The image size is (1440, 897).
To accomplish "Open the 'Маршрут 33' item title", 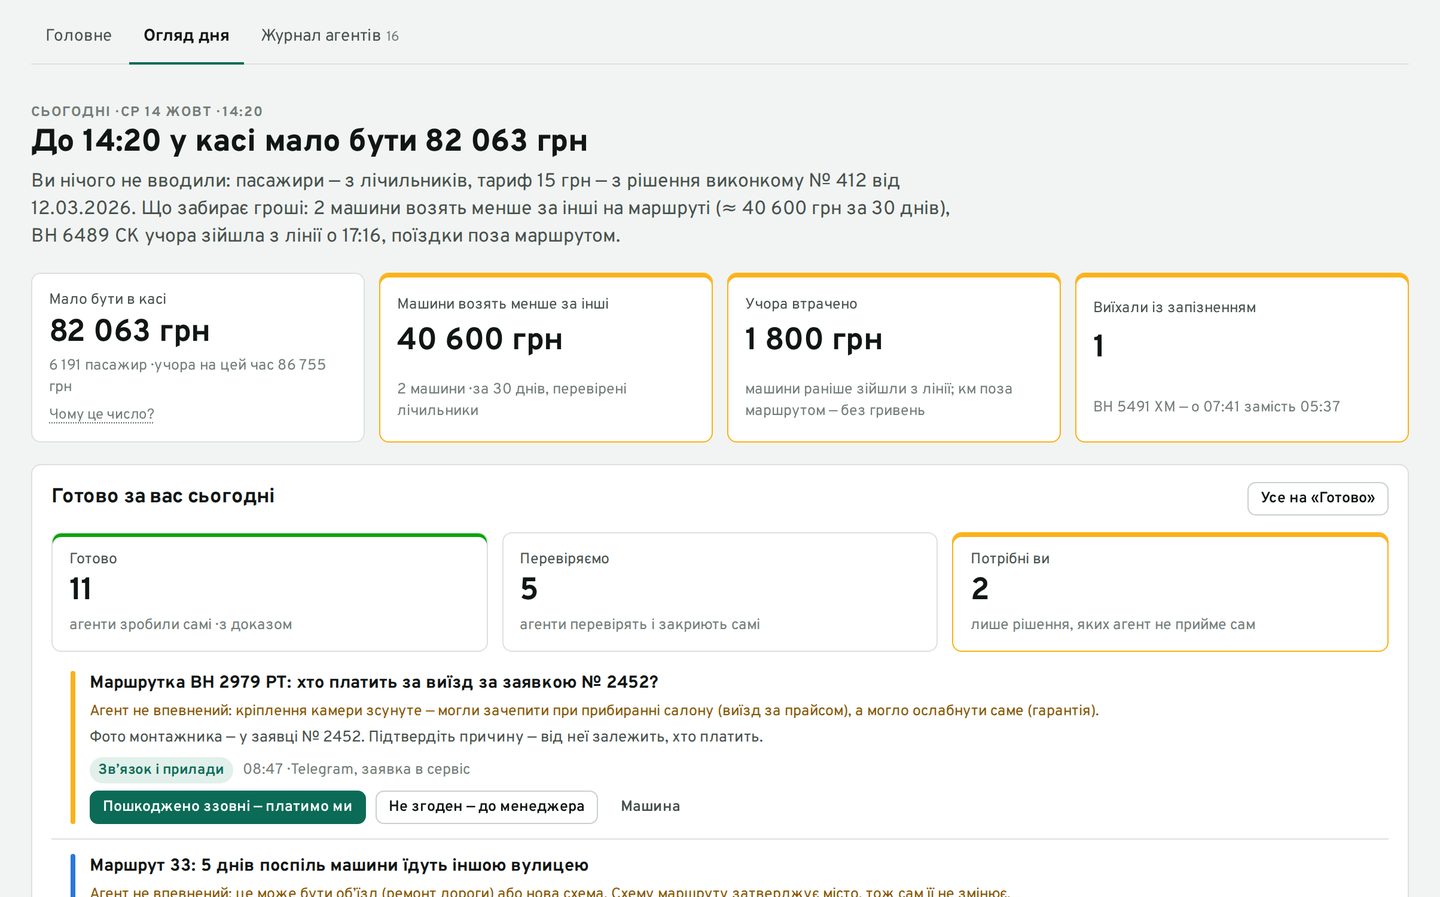I will pos(339,865).
